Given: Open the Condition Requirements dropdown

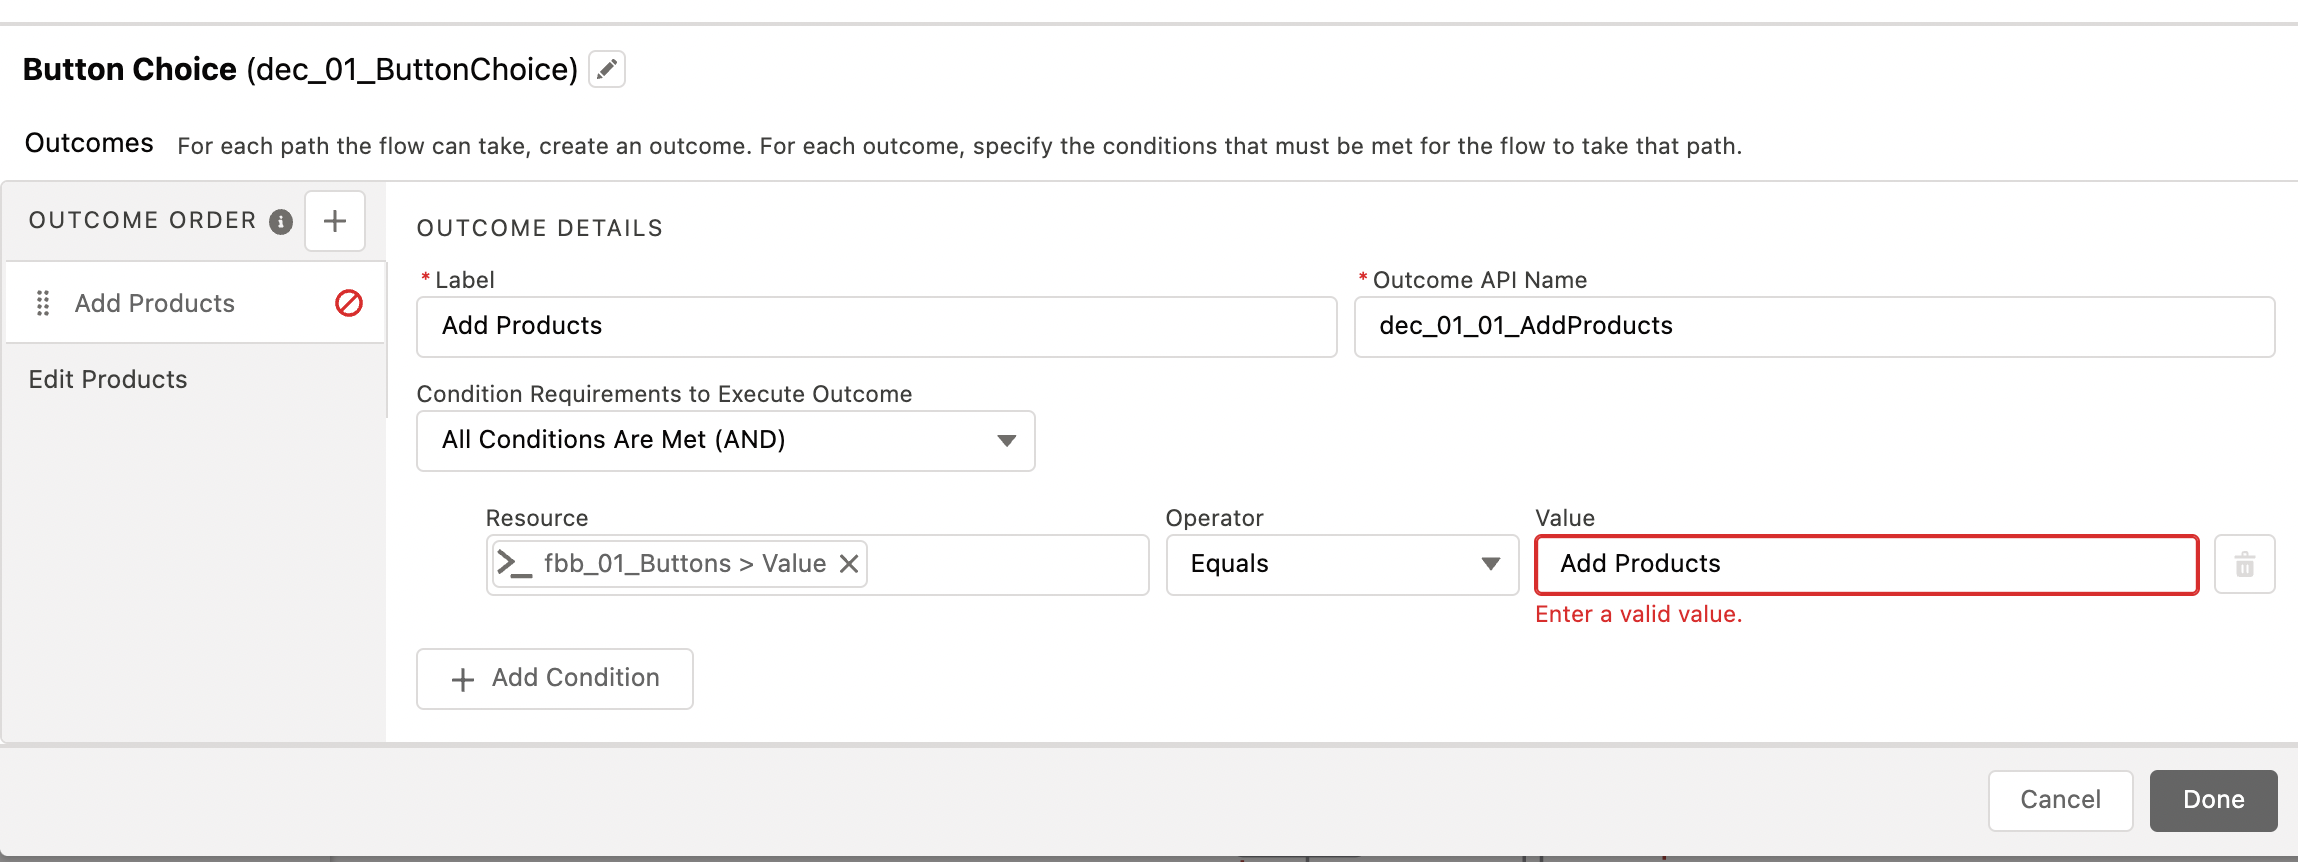Looking at the screenshot, I should click(725, 440).
